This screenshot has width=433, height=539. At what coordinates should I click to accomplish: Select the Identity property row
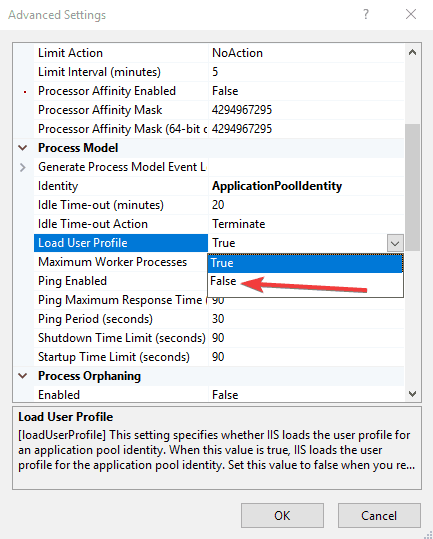coord(219,186)
